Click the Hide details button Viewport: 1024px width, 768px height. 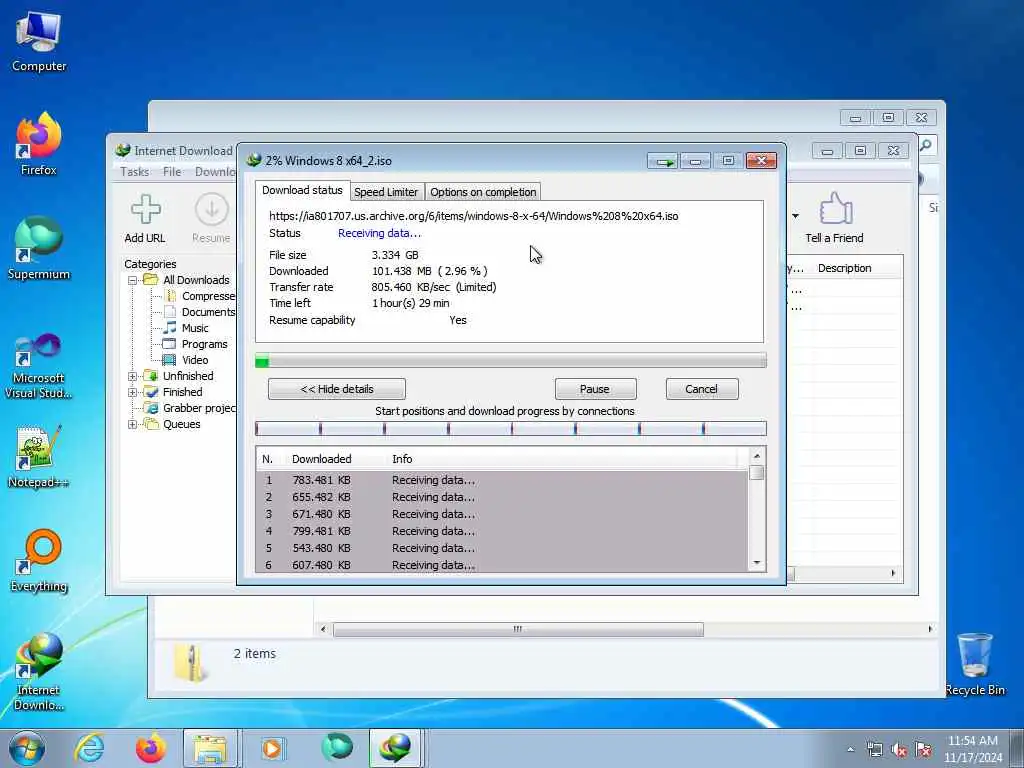(x=337, y=389)
